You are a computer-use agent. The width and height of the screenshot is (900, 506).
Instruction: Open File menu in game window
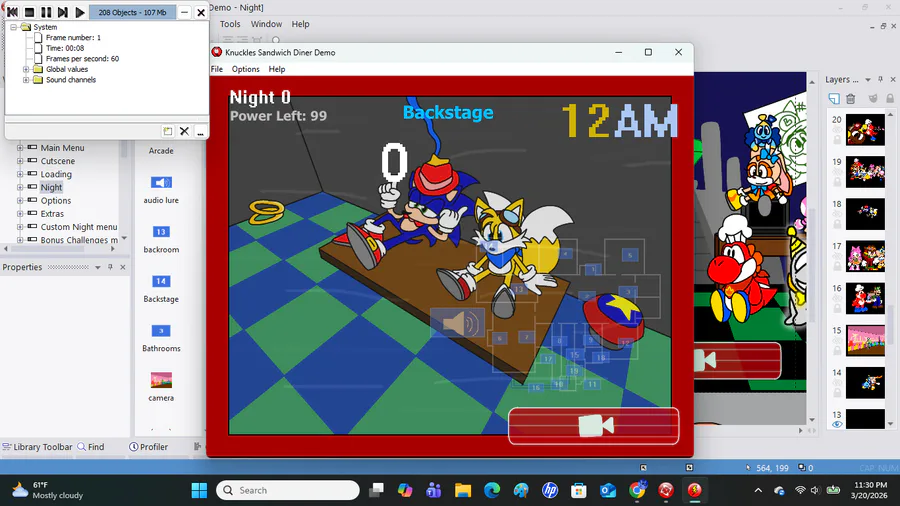(x=217, y=69)
